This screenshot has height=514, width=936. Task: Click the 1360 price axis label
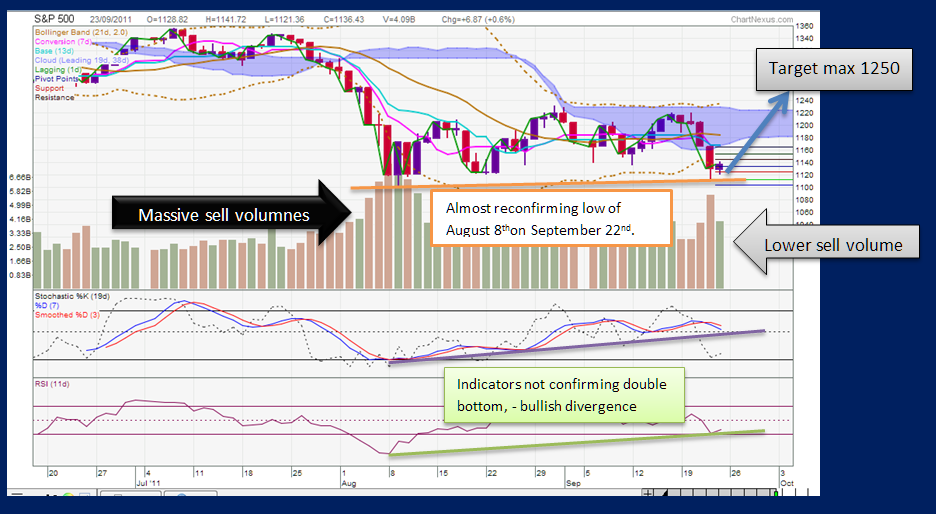804,26
